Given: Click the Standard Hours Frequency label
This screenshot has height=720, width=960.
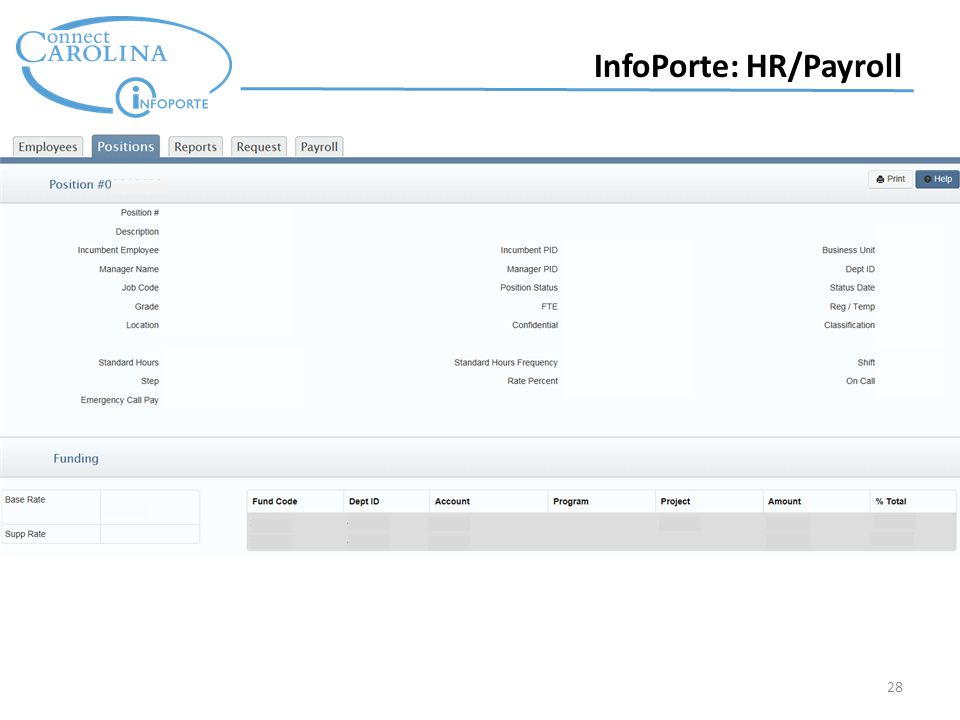Looking at the screenshot, I should tap(506, 362).
